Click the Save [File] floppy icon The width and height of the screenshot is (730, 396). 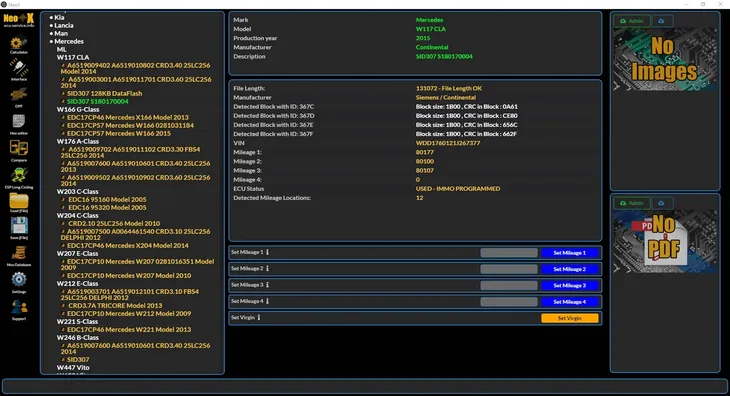pos(19,226)
